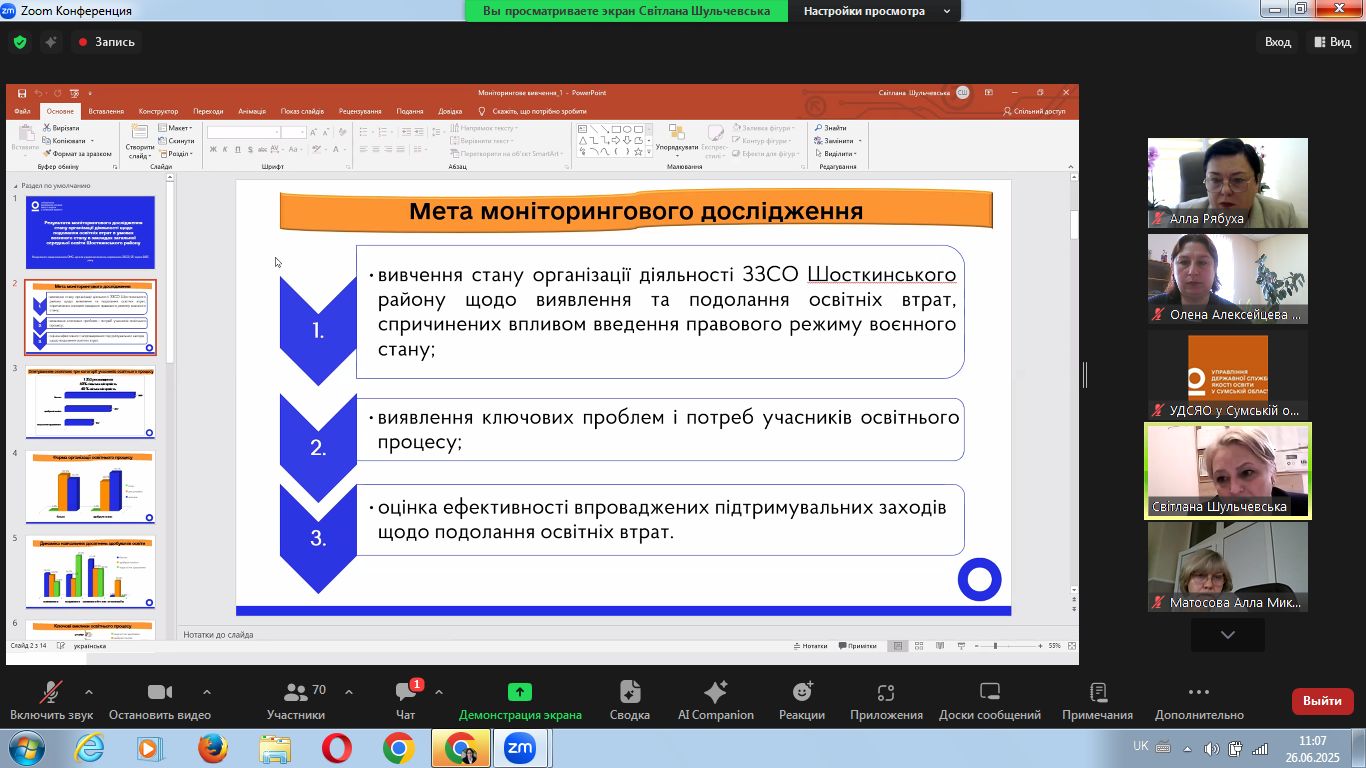Open the Reactions emoji icon
Screen dimensions: 1366x768
(x=802, y=693)
